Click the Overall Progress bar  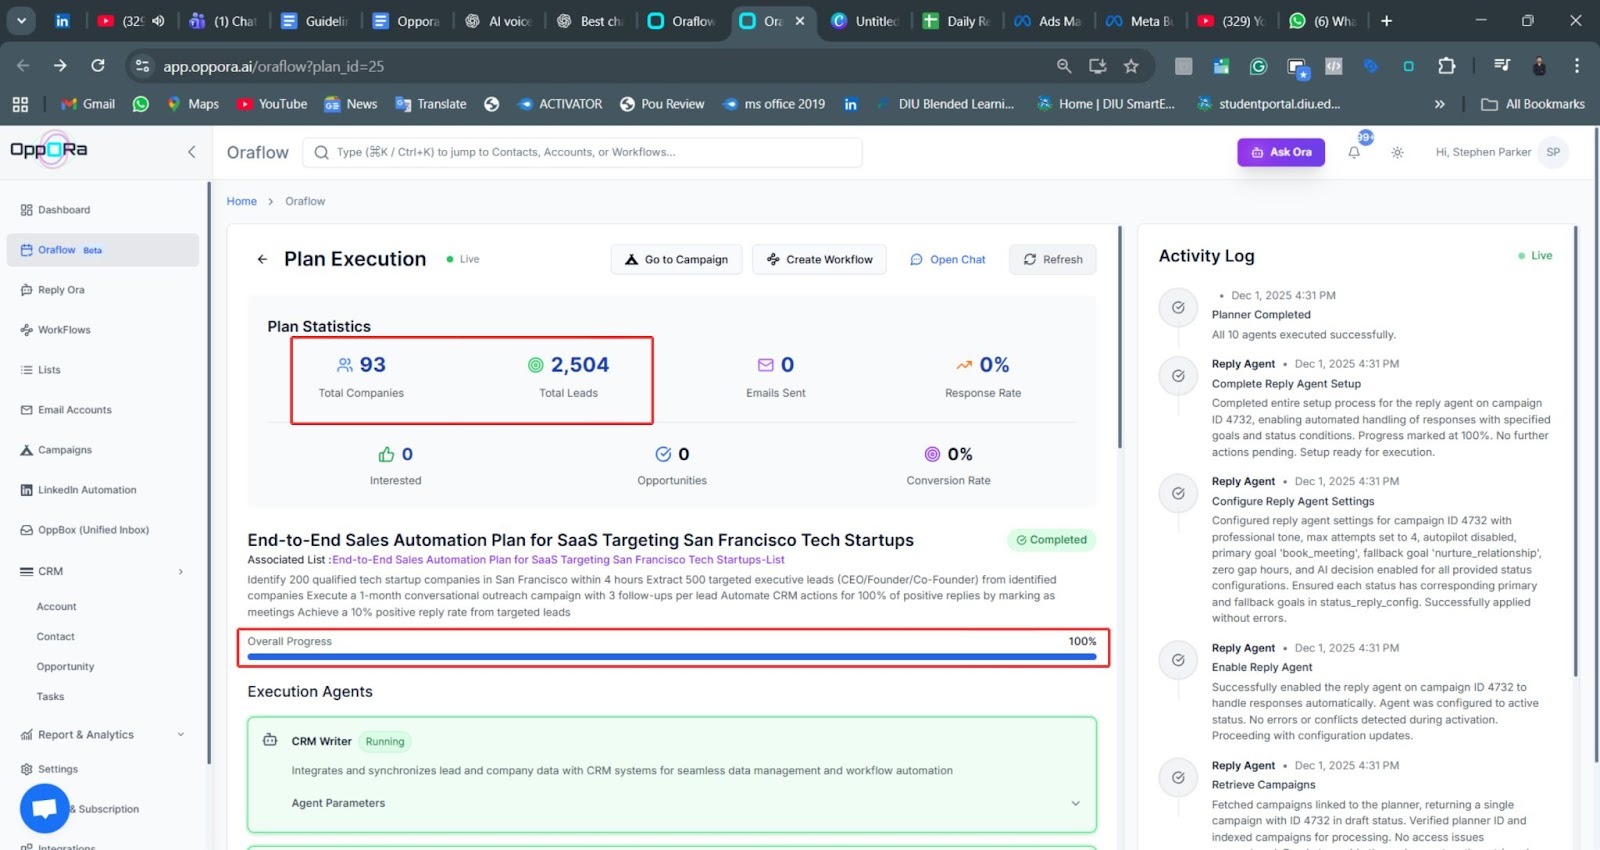pyautogui.click(x=672, y=657)
